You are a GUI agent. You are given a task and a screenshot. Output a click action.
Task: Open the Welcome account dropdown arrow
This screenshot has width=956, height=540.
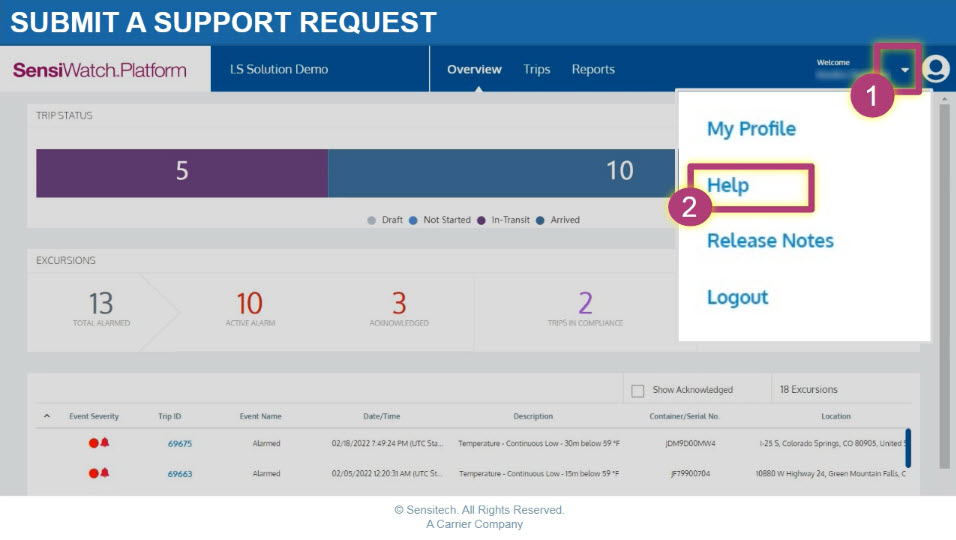[x=905, y=70]
